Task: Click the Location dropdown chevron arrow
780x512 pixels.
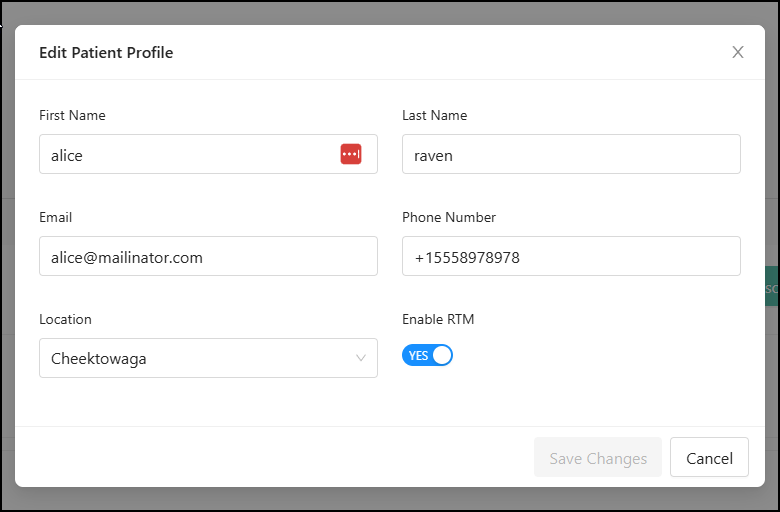Action: coord(361,358)
